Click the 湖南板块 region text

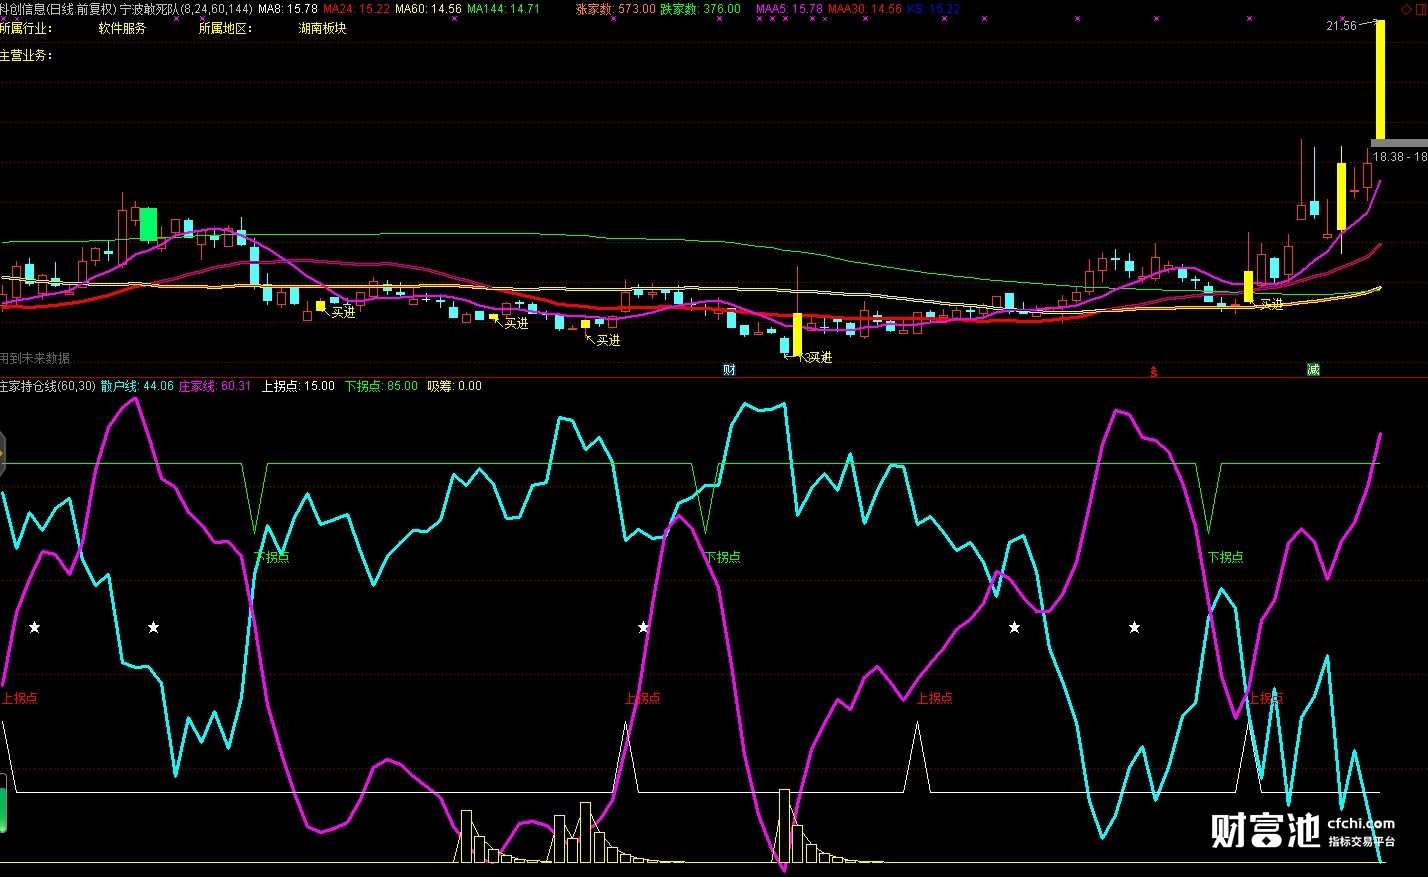coord(322,28)
